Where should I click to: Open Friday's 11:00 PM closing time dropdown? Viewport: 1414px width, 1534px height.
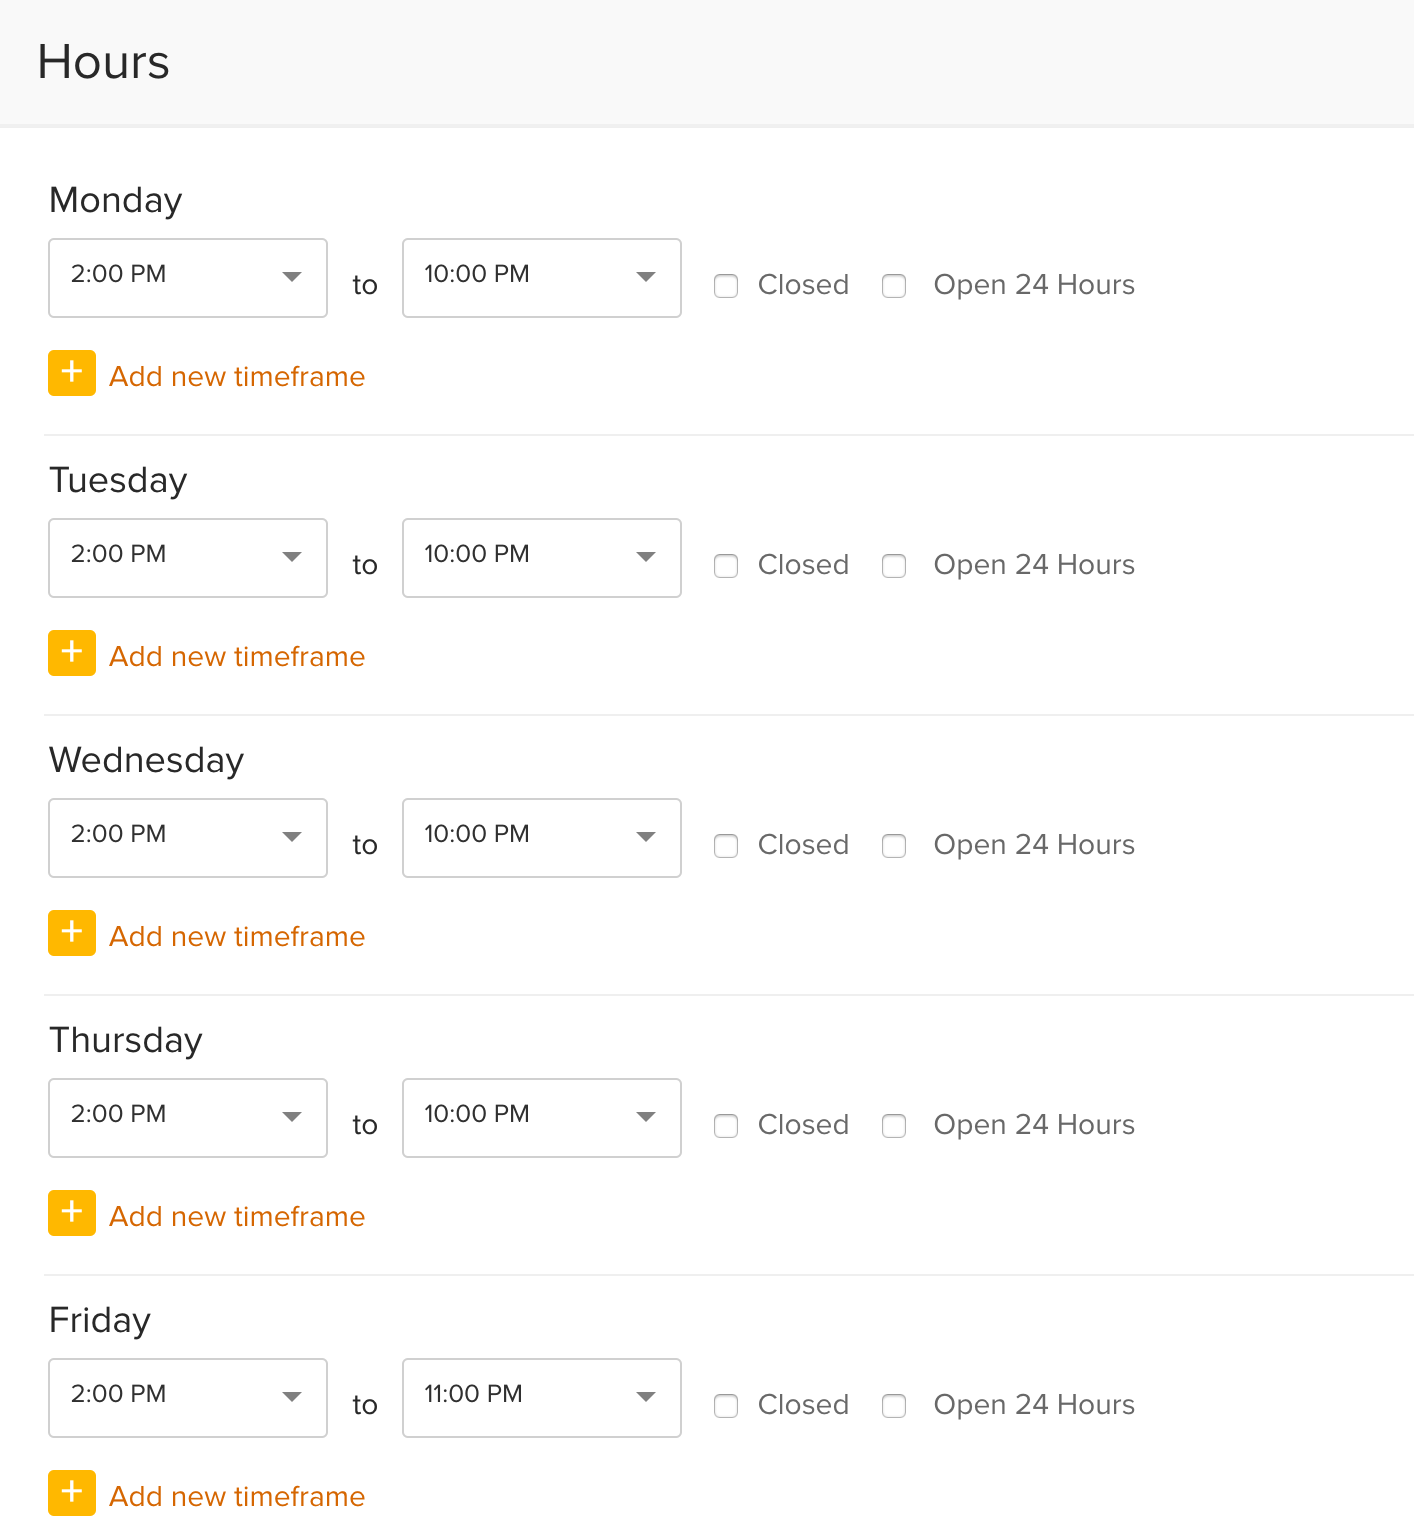click(542, 1398)
